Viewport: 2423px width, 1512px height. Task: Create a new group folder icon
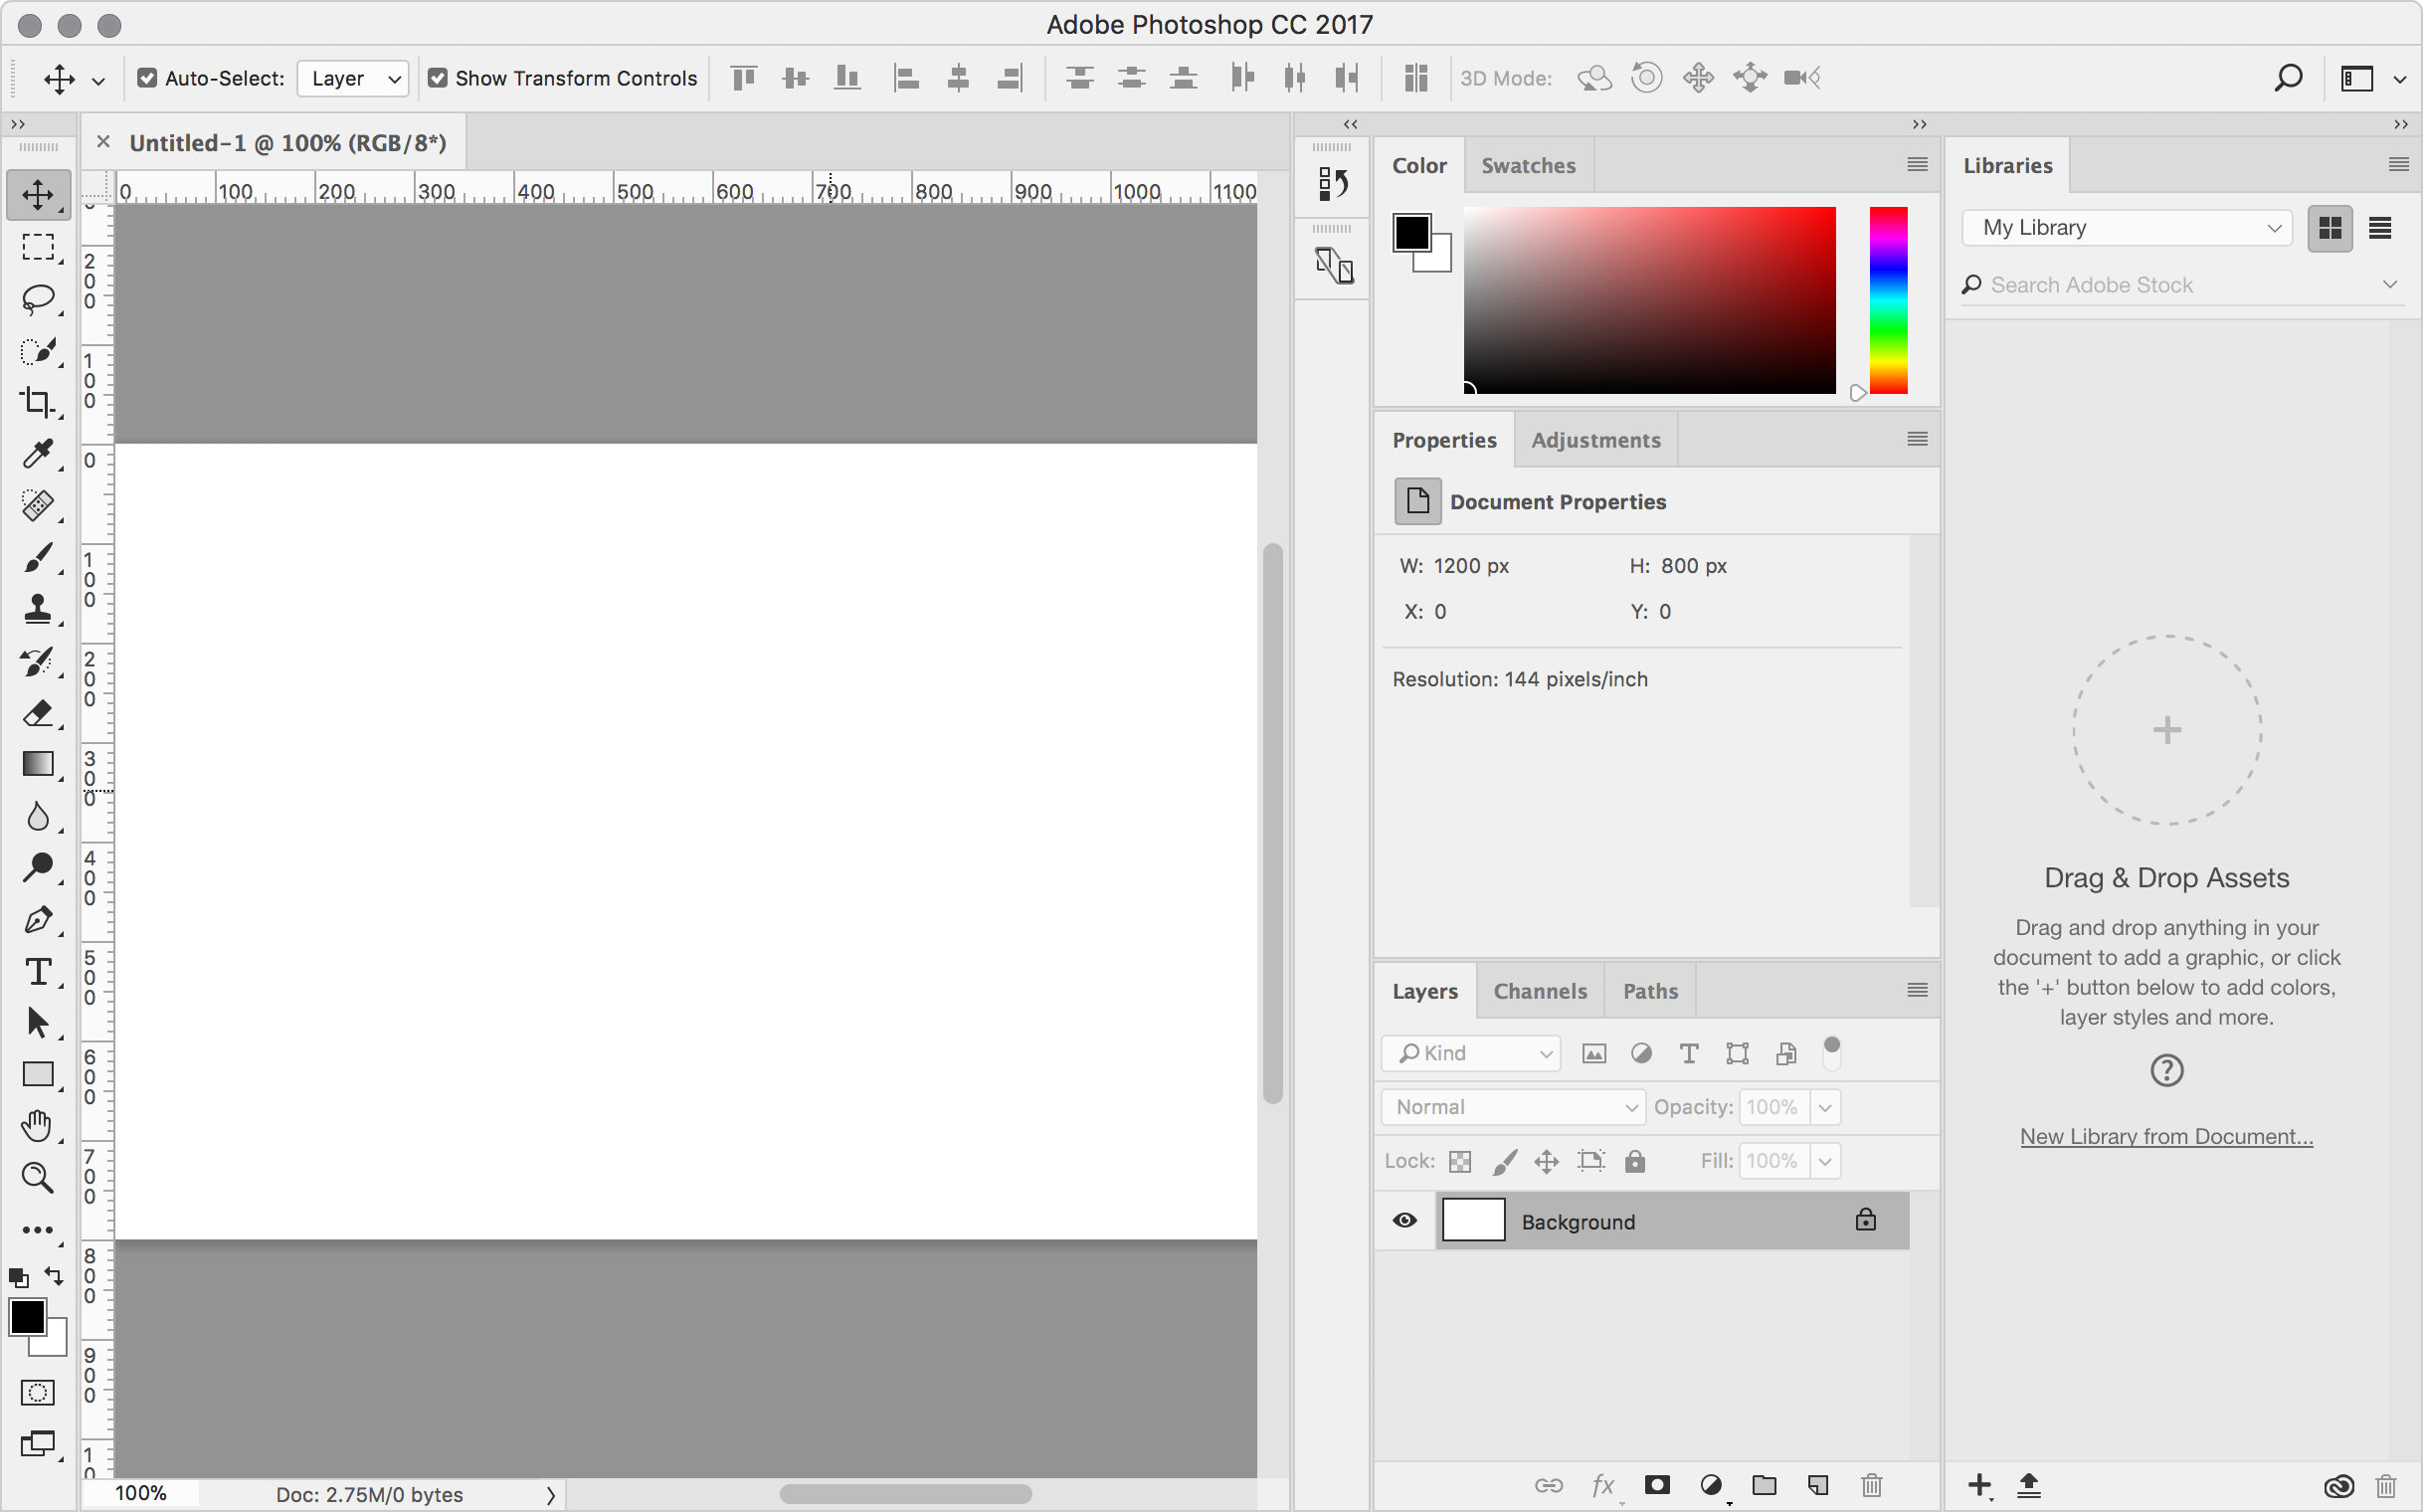1765,1485
